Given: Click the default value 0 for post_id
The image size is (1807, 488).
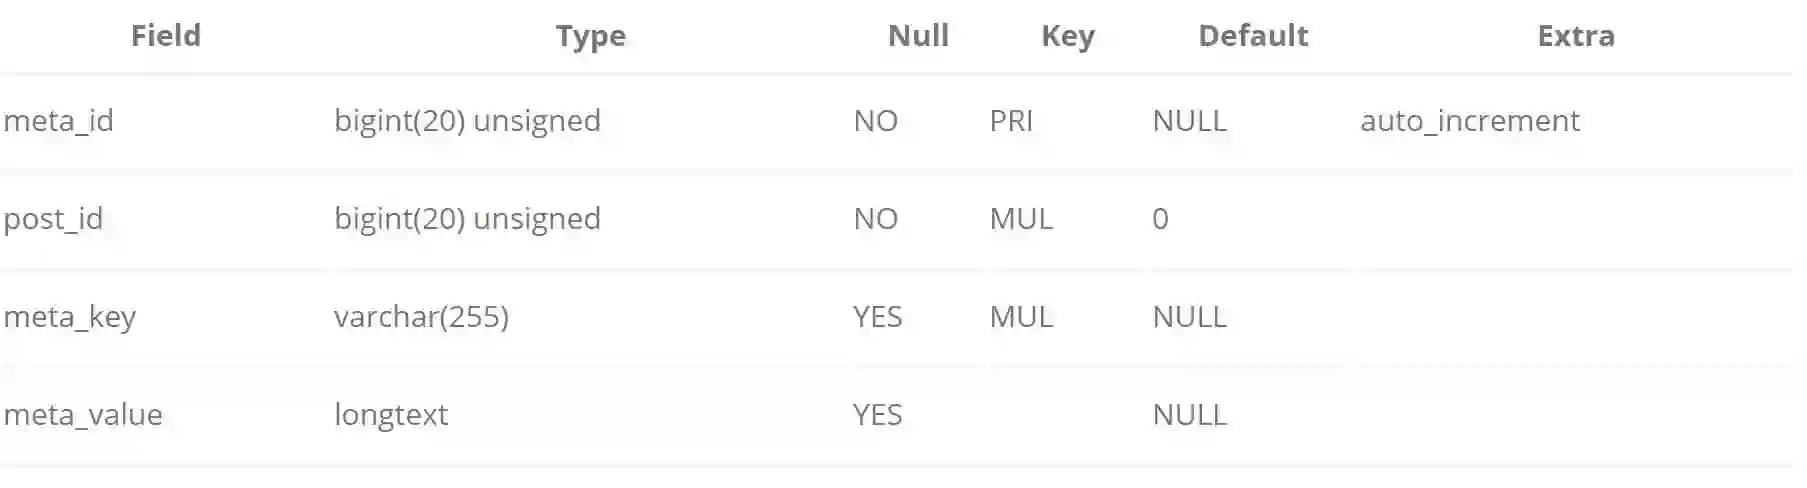Looking at the screenshot, I should 1160,219.
